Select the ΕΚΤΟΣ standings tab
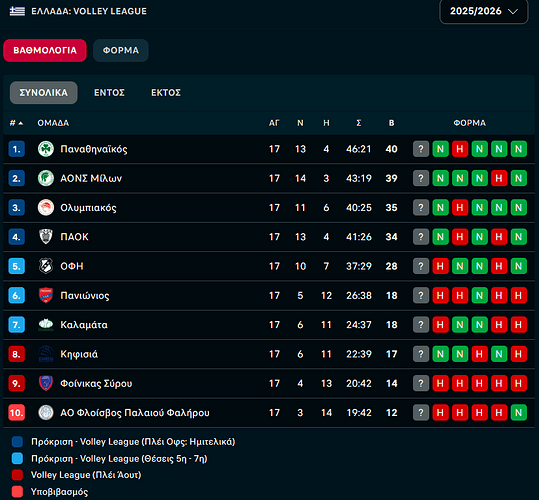This screenshot has height=500, width=539. [166, 93]
